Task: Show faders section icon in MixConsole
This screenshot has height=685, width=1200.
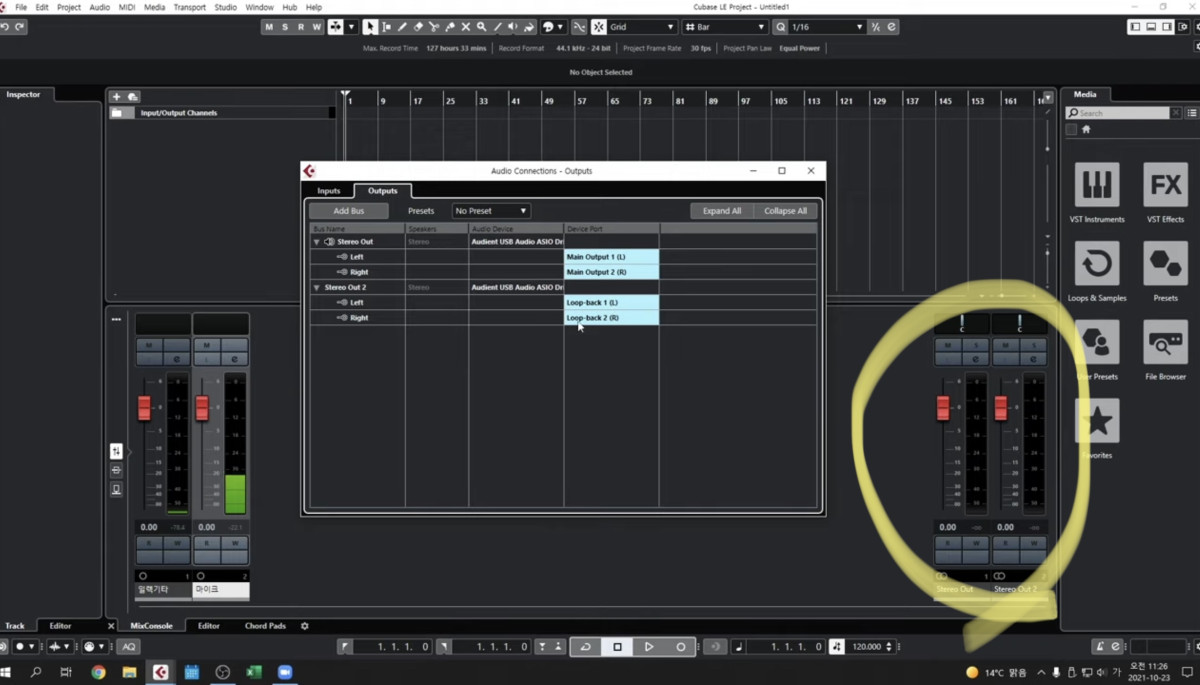Action: tap(116, 452)
